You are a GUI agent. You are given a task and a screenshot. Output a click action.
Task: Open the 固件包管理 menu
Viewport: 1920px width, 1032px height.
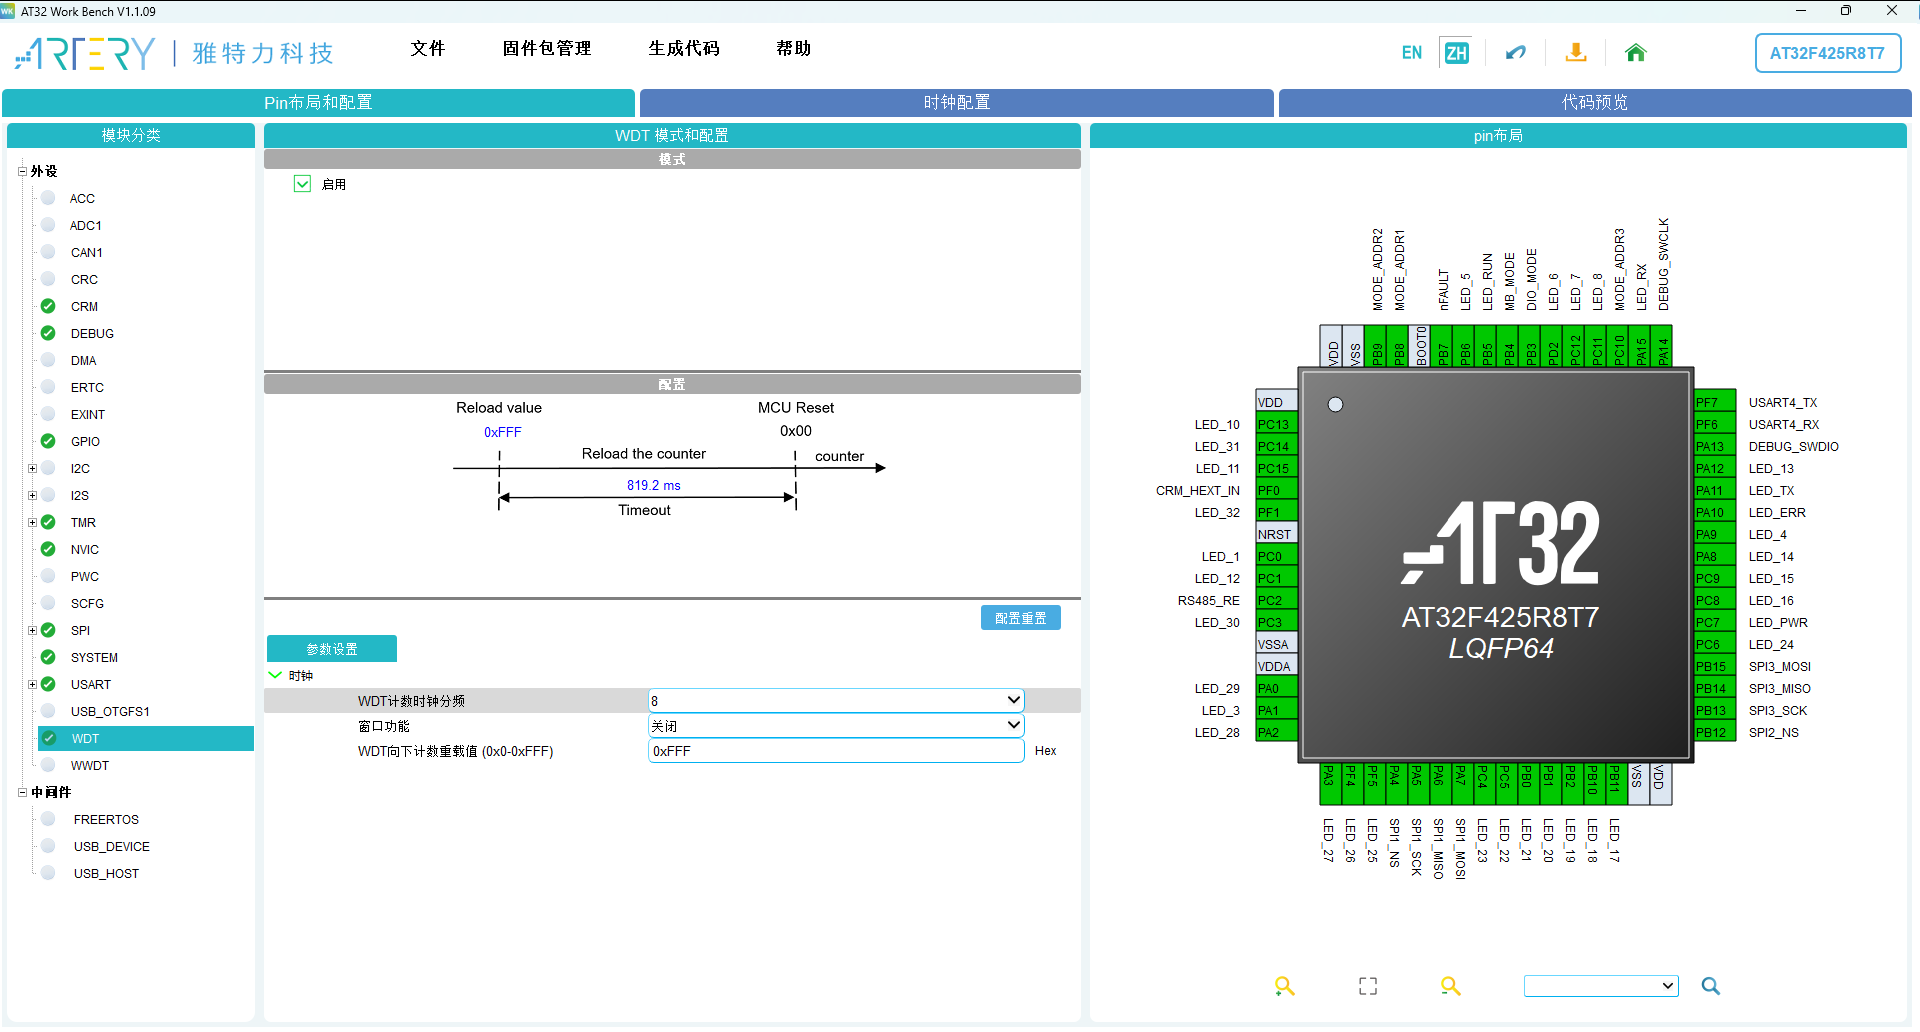tap(546, 48)
